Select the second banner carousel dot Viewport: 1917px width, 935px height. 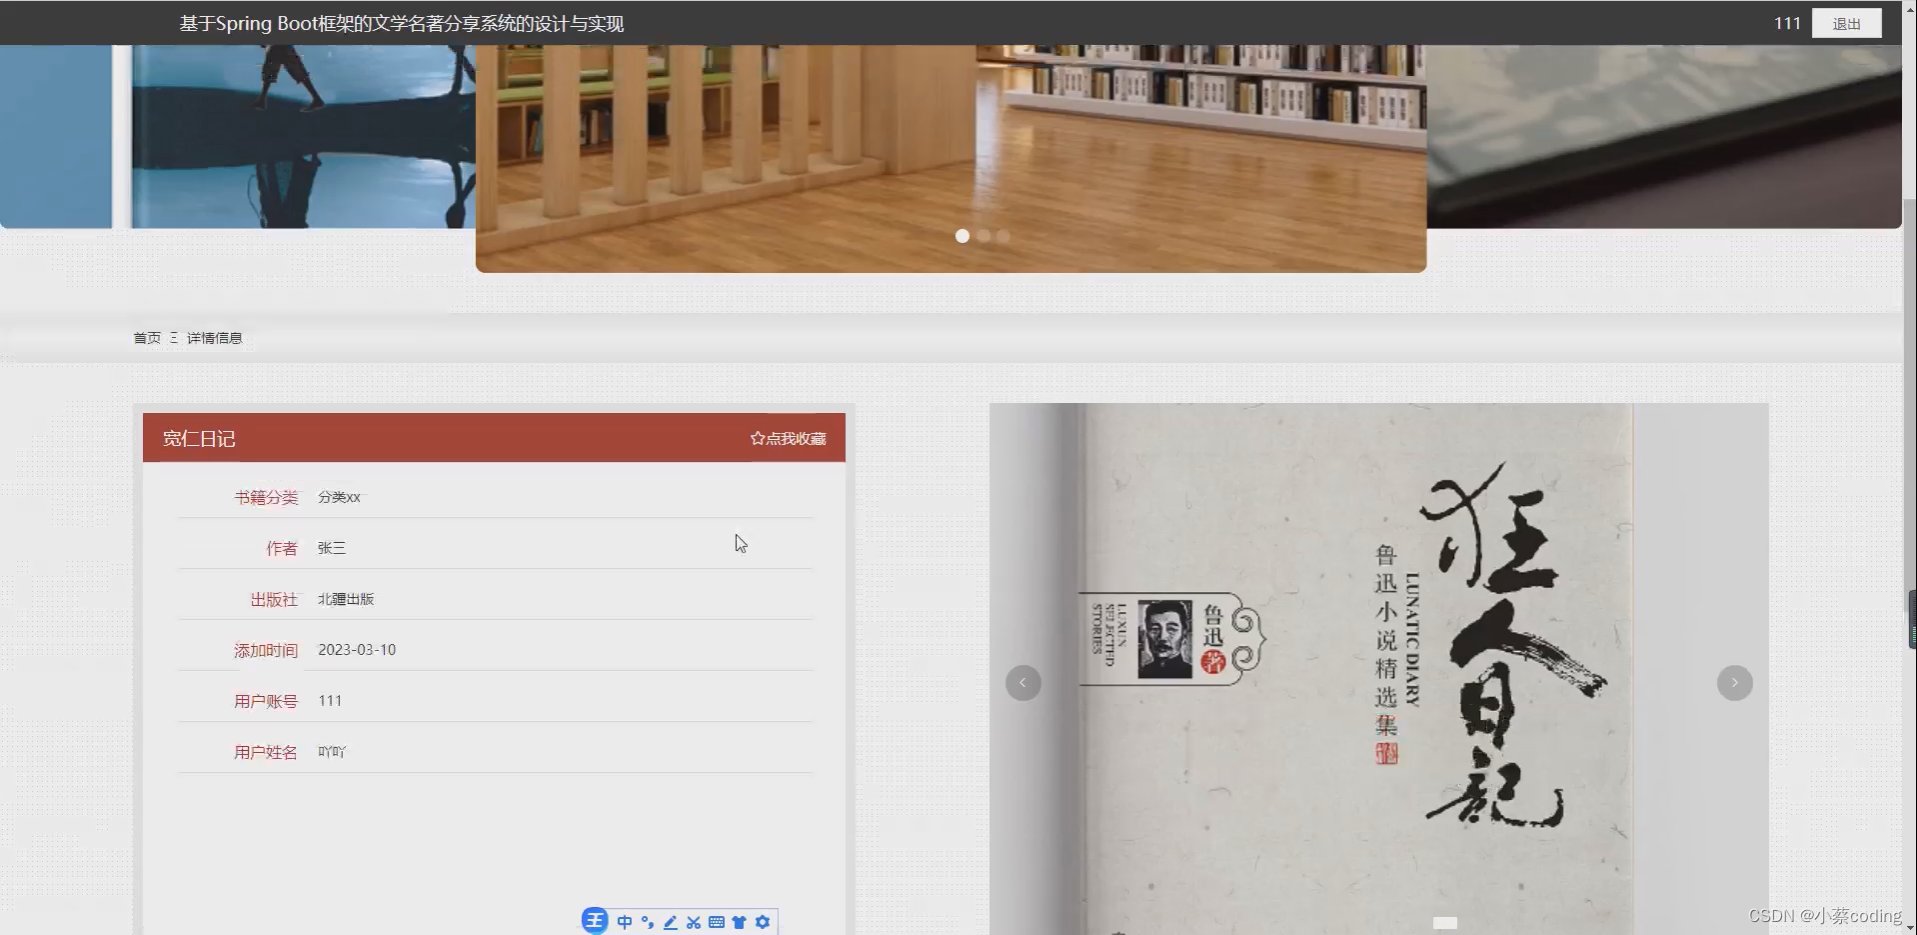[984, 236]
